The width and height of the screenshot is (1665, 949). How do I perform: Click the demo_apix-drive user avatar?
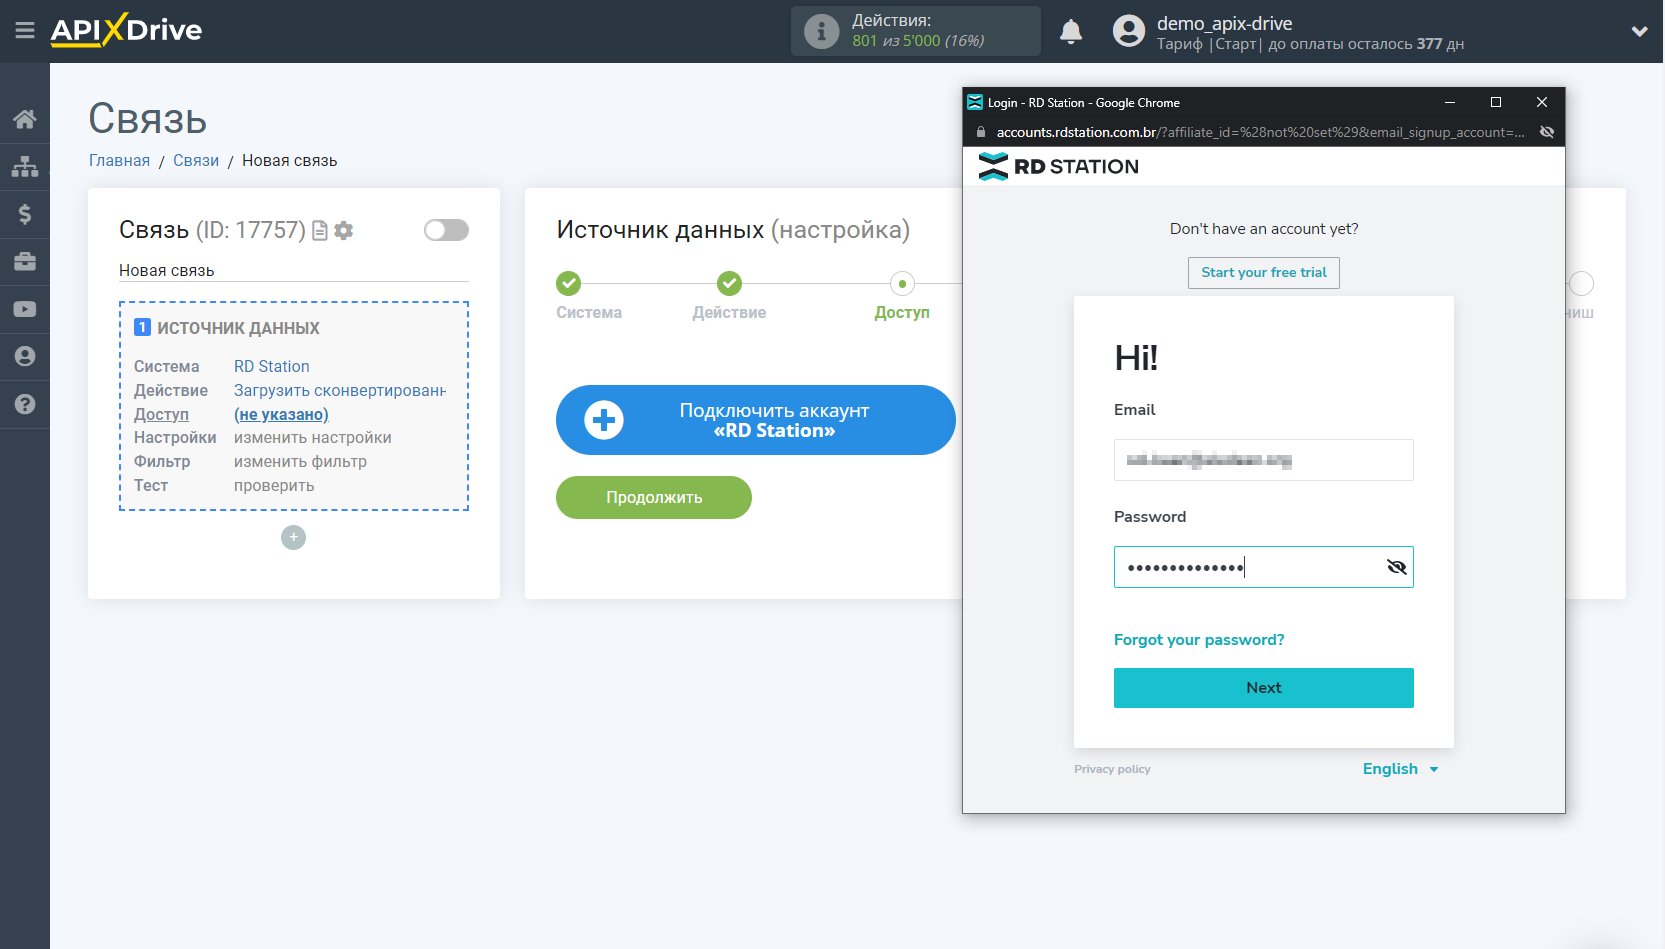coord(1129,31)
